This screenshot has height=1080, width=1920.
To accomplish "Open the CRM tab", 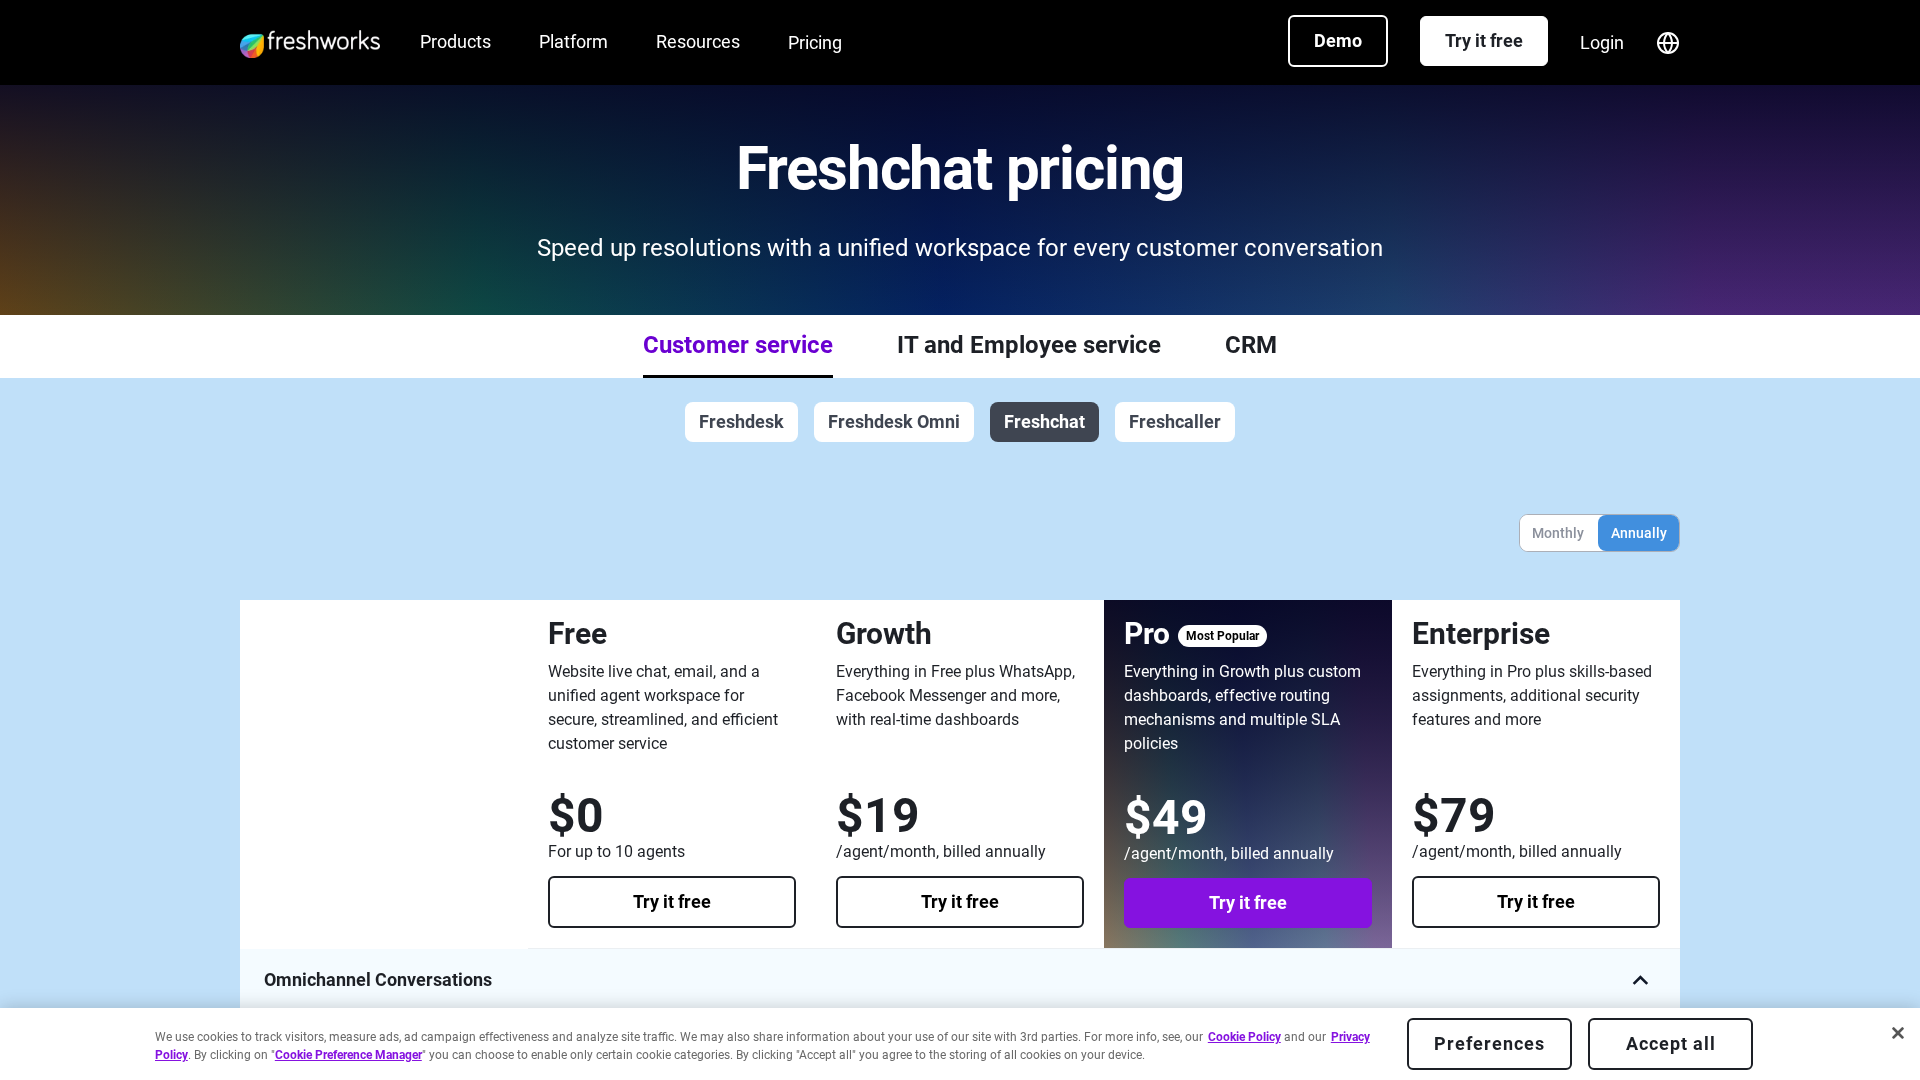I will click(x=1250, y=345).
